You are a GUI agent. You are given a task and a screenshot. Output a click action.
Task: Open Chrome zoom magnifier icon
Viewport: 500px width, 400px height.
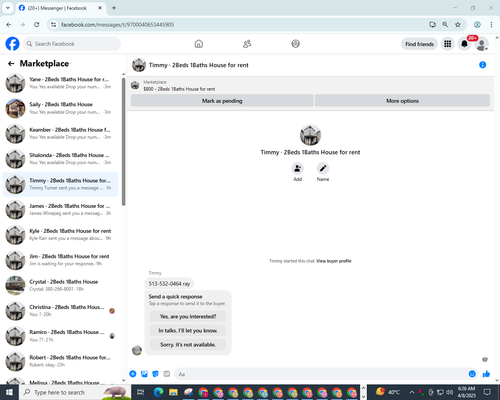pyautogui.click(x=445, y=24)
